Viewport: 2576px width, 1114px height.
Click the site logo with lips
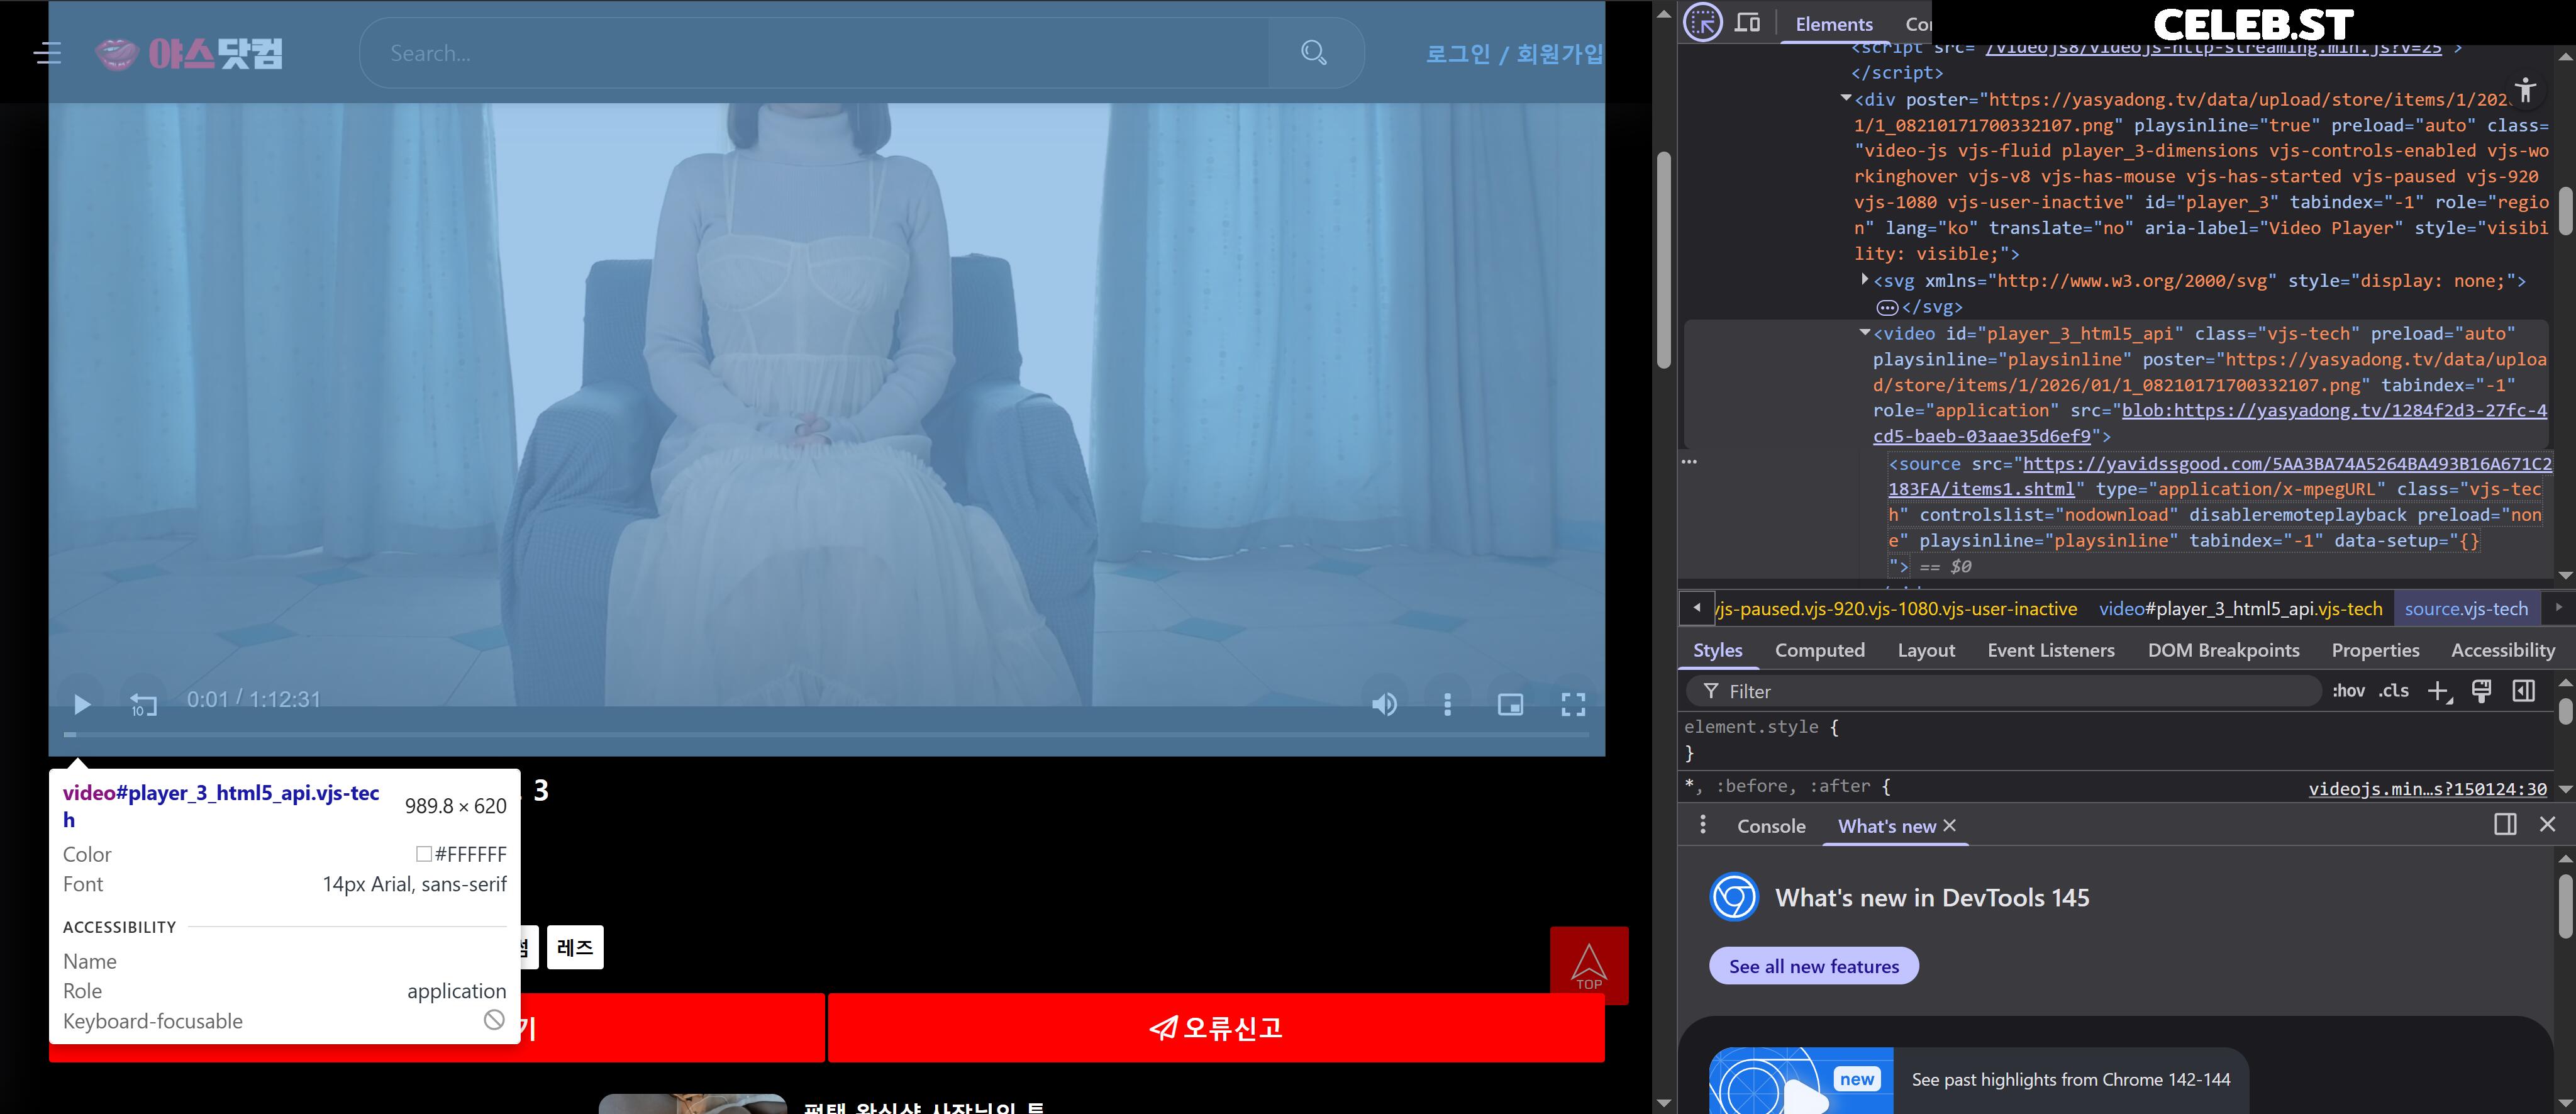189,53
